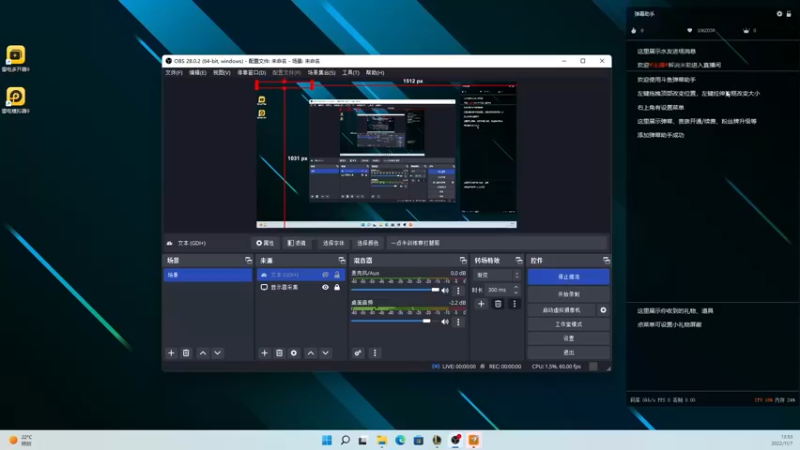
Task: Open the Docks(D) menu in OBS
Action: point(252,73)
